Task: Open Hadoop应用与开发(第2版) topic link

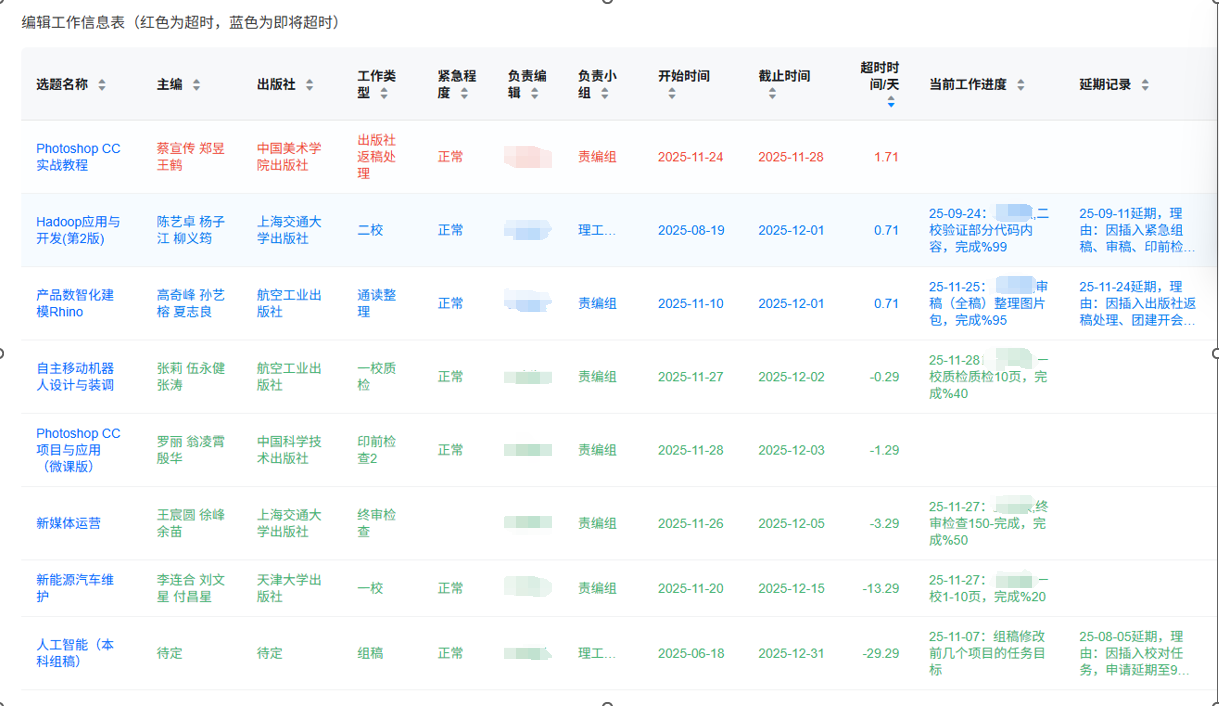Action: tap(78, 230)
